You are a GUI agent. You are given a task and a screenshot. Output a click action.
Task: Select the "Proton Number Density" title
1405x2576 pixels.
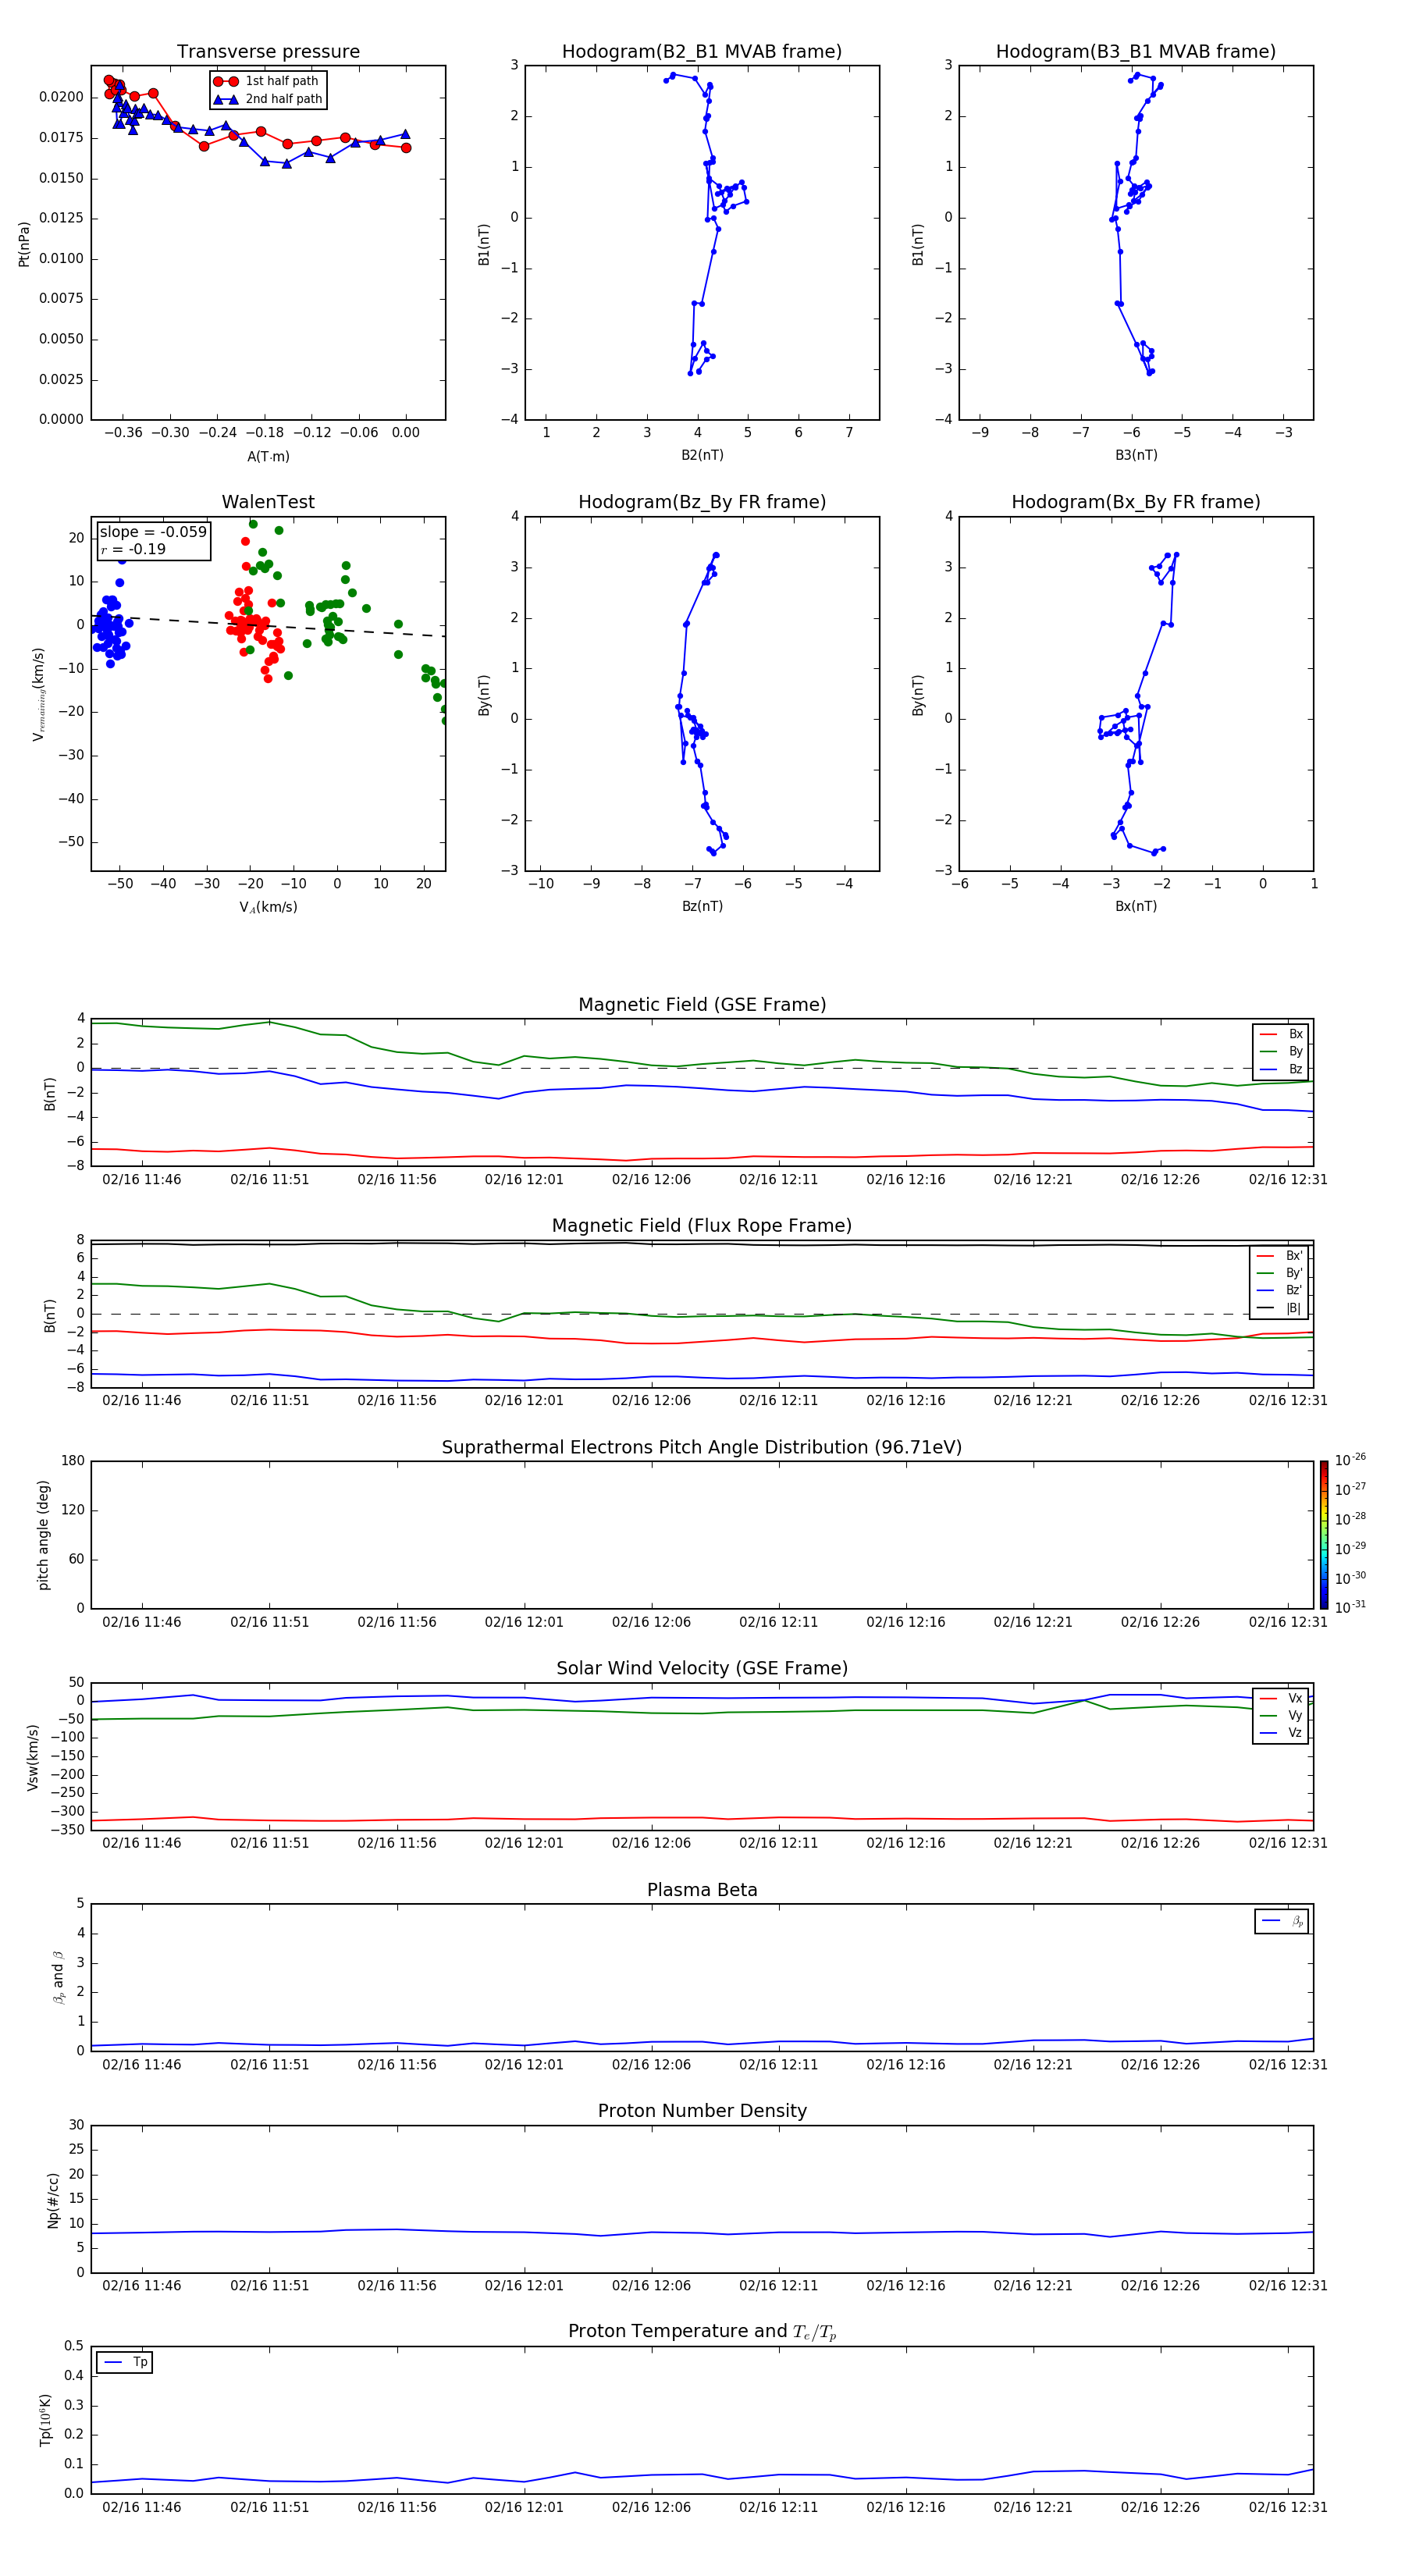coord(702,2111)
